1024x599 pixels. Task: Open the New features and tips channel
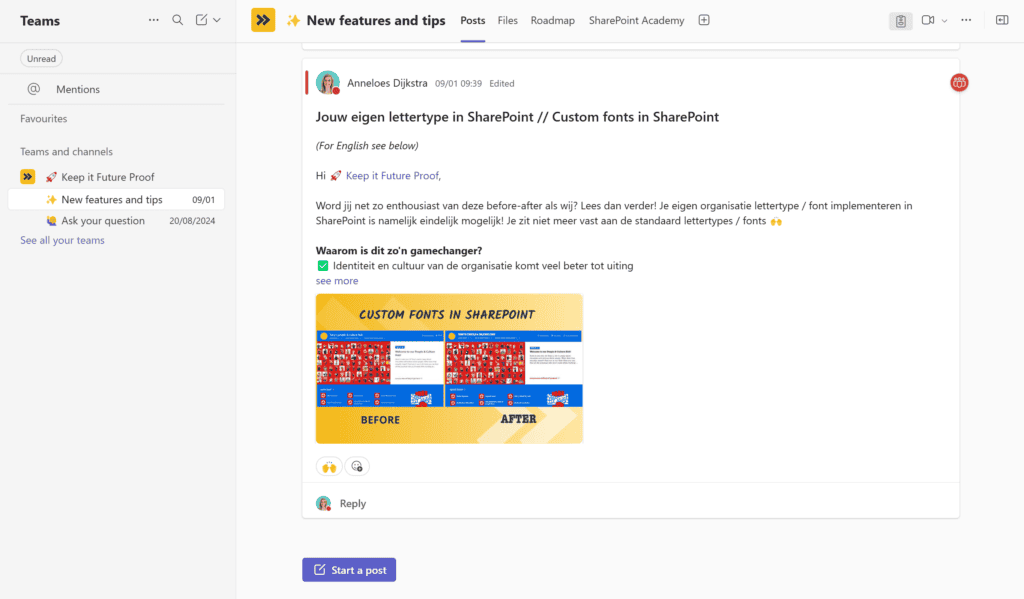click(116, 200)
